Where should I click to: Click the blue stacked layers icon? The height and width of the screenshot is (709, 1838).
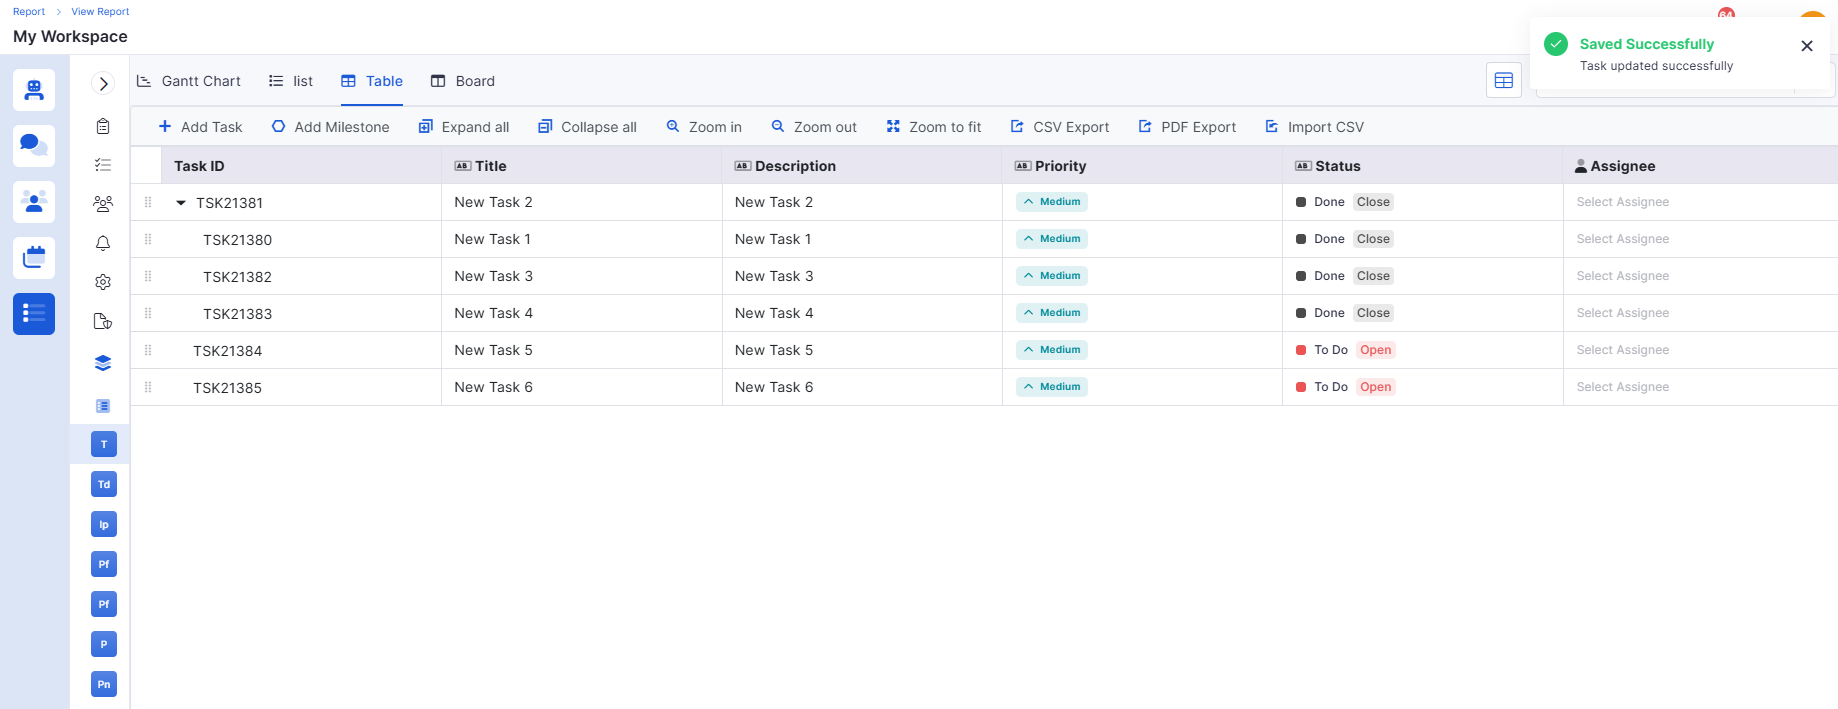103,363
